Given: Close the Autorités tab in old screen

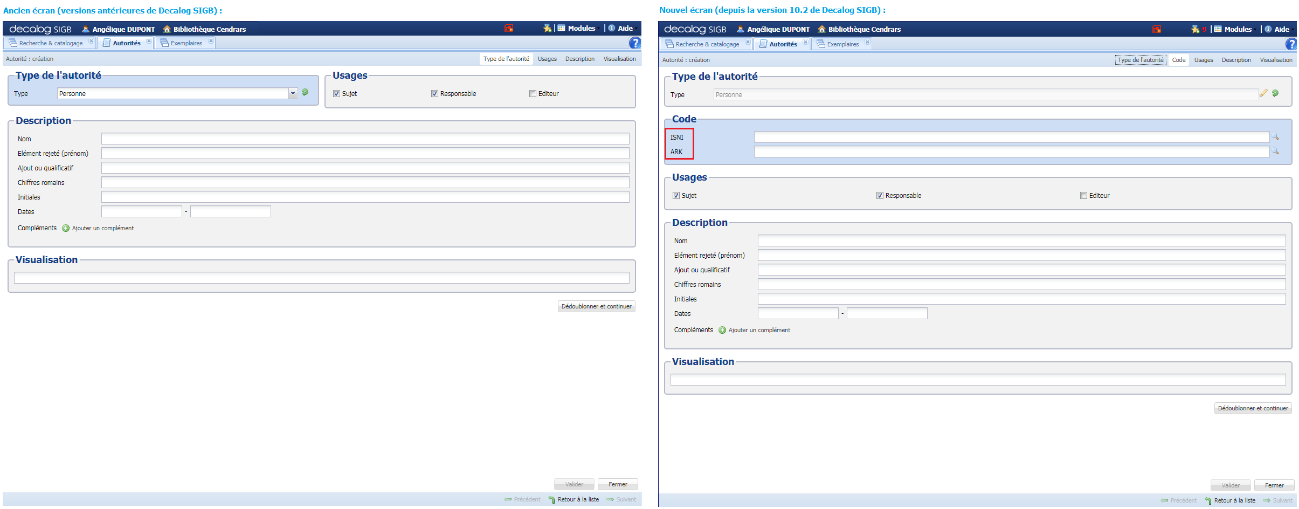Looking at the screenshot, I should [x=149, y=42].
